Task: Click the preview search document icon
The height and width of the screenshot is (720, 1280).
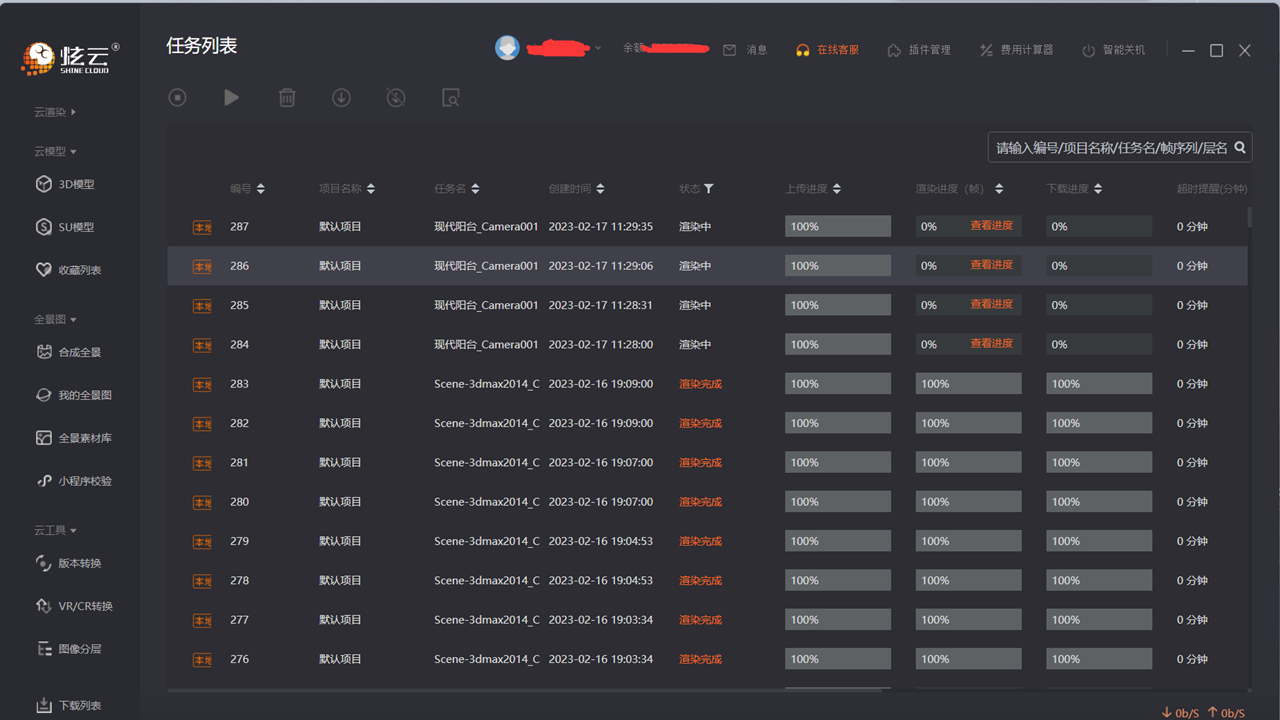Action: pos(451,98)
